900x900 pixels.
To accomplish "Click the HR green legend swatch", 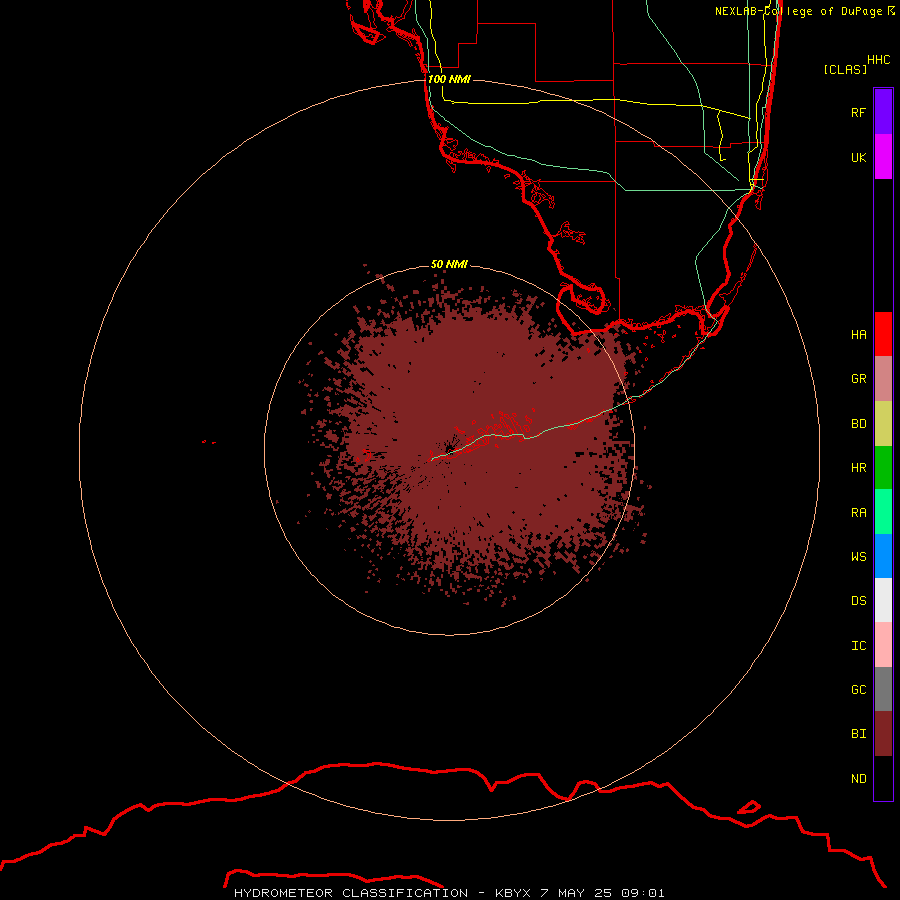I will 883,468.
